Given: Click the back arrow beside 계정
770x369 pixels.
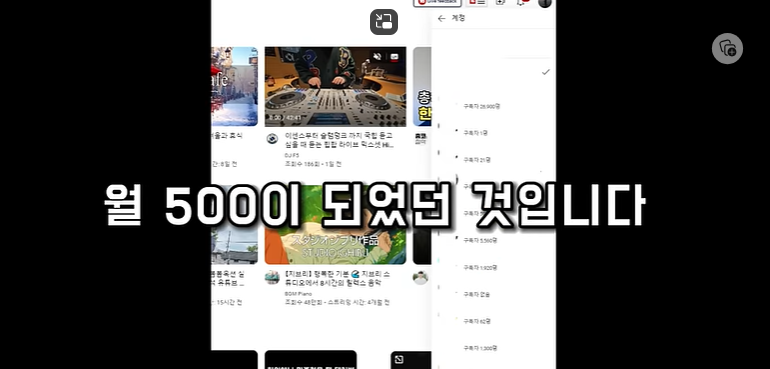Looking at the screenshot, I should point(441,19).
